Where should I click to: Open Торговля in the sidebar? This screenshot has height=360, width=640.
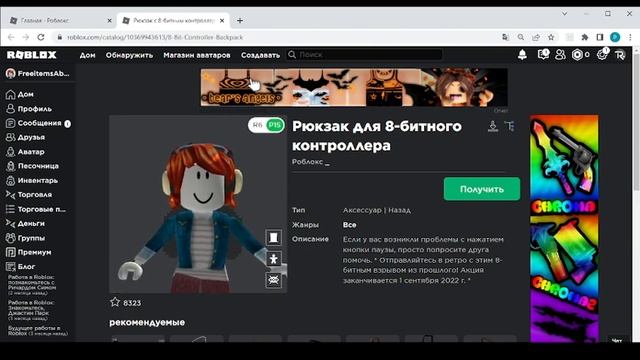coord(34,195)
